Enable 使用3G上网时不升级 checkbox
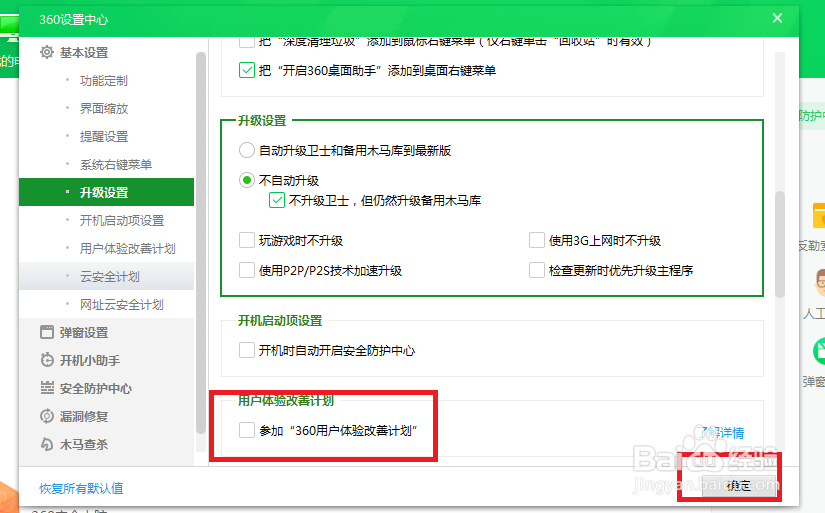The width and height of the screenshot is (825, 513). [537, 240]
